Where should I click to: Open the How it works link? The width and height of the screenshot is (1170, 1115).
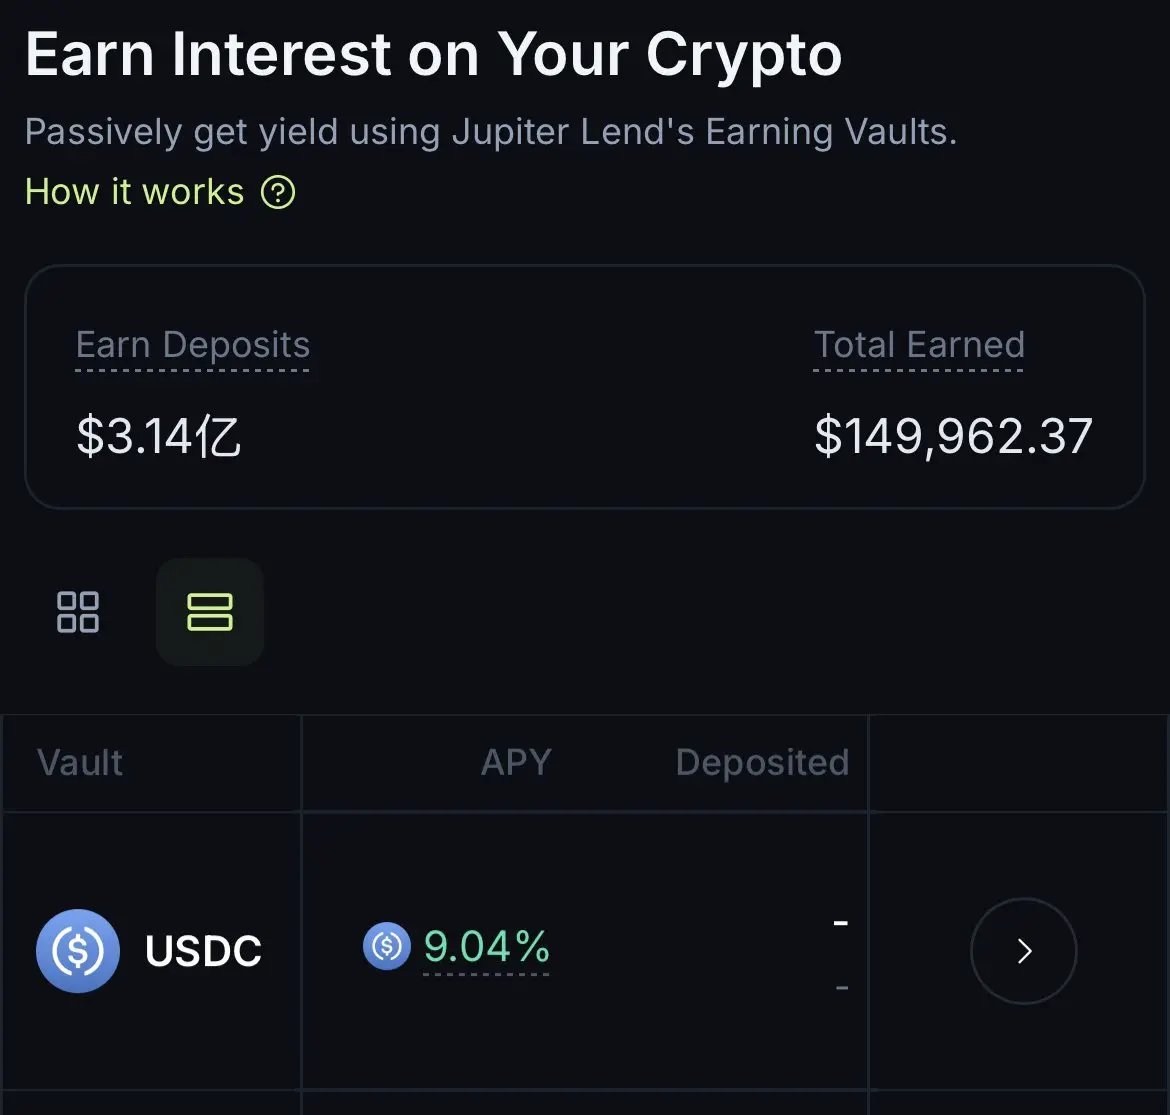pos(134,192)
